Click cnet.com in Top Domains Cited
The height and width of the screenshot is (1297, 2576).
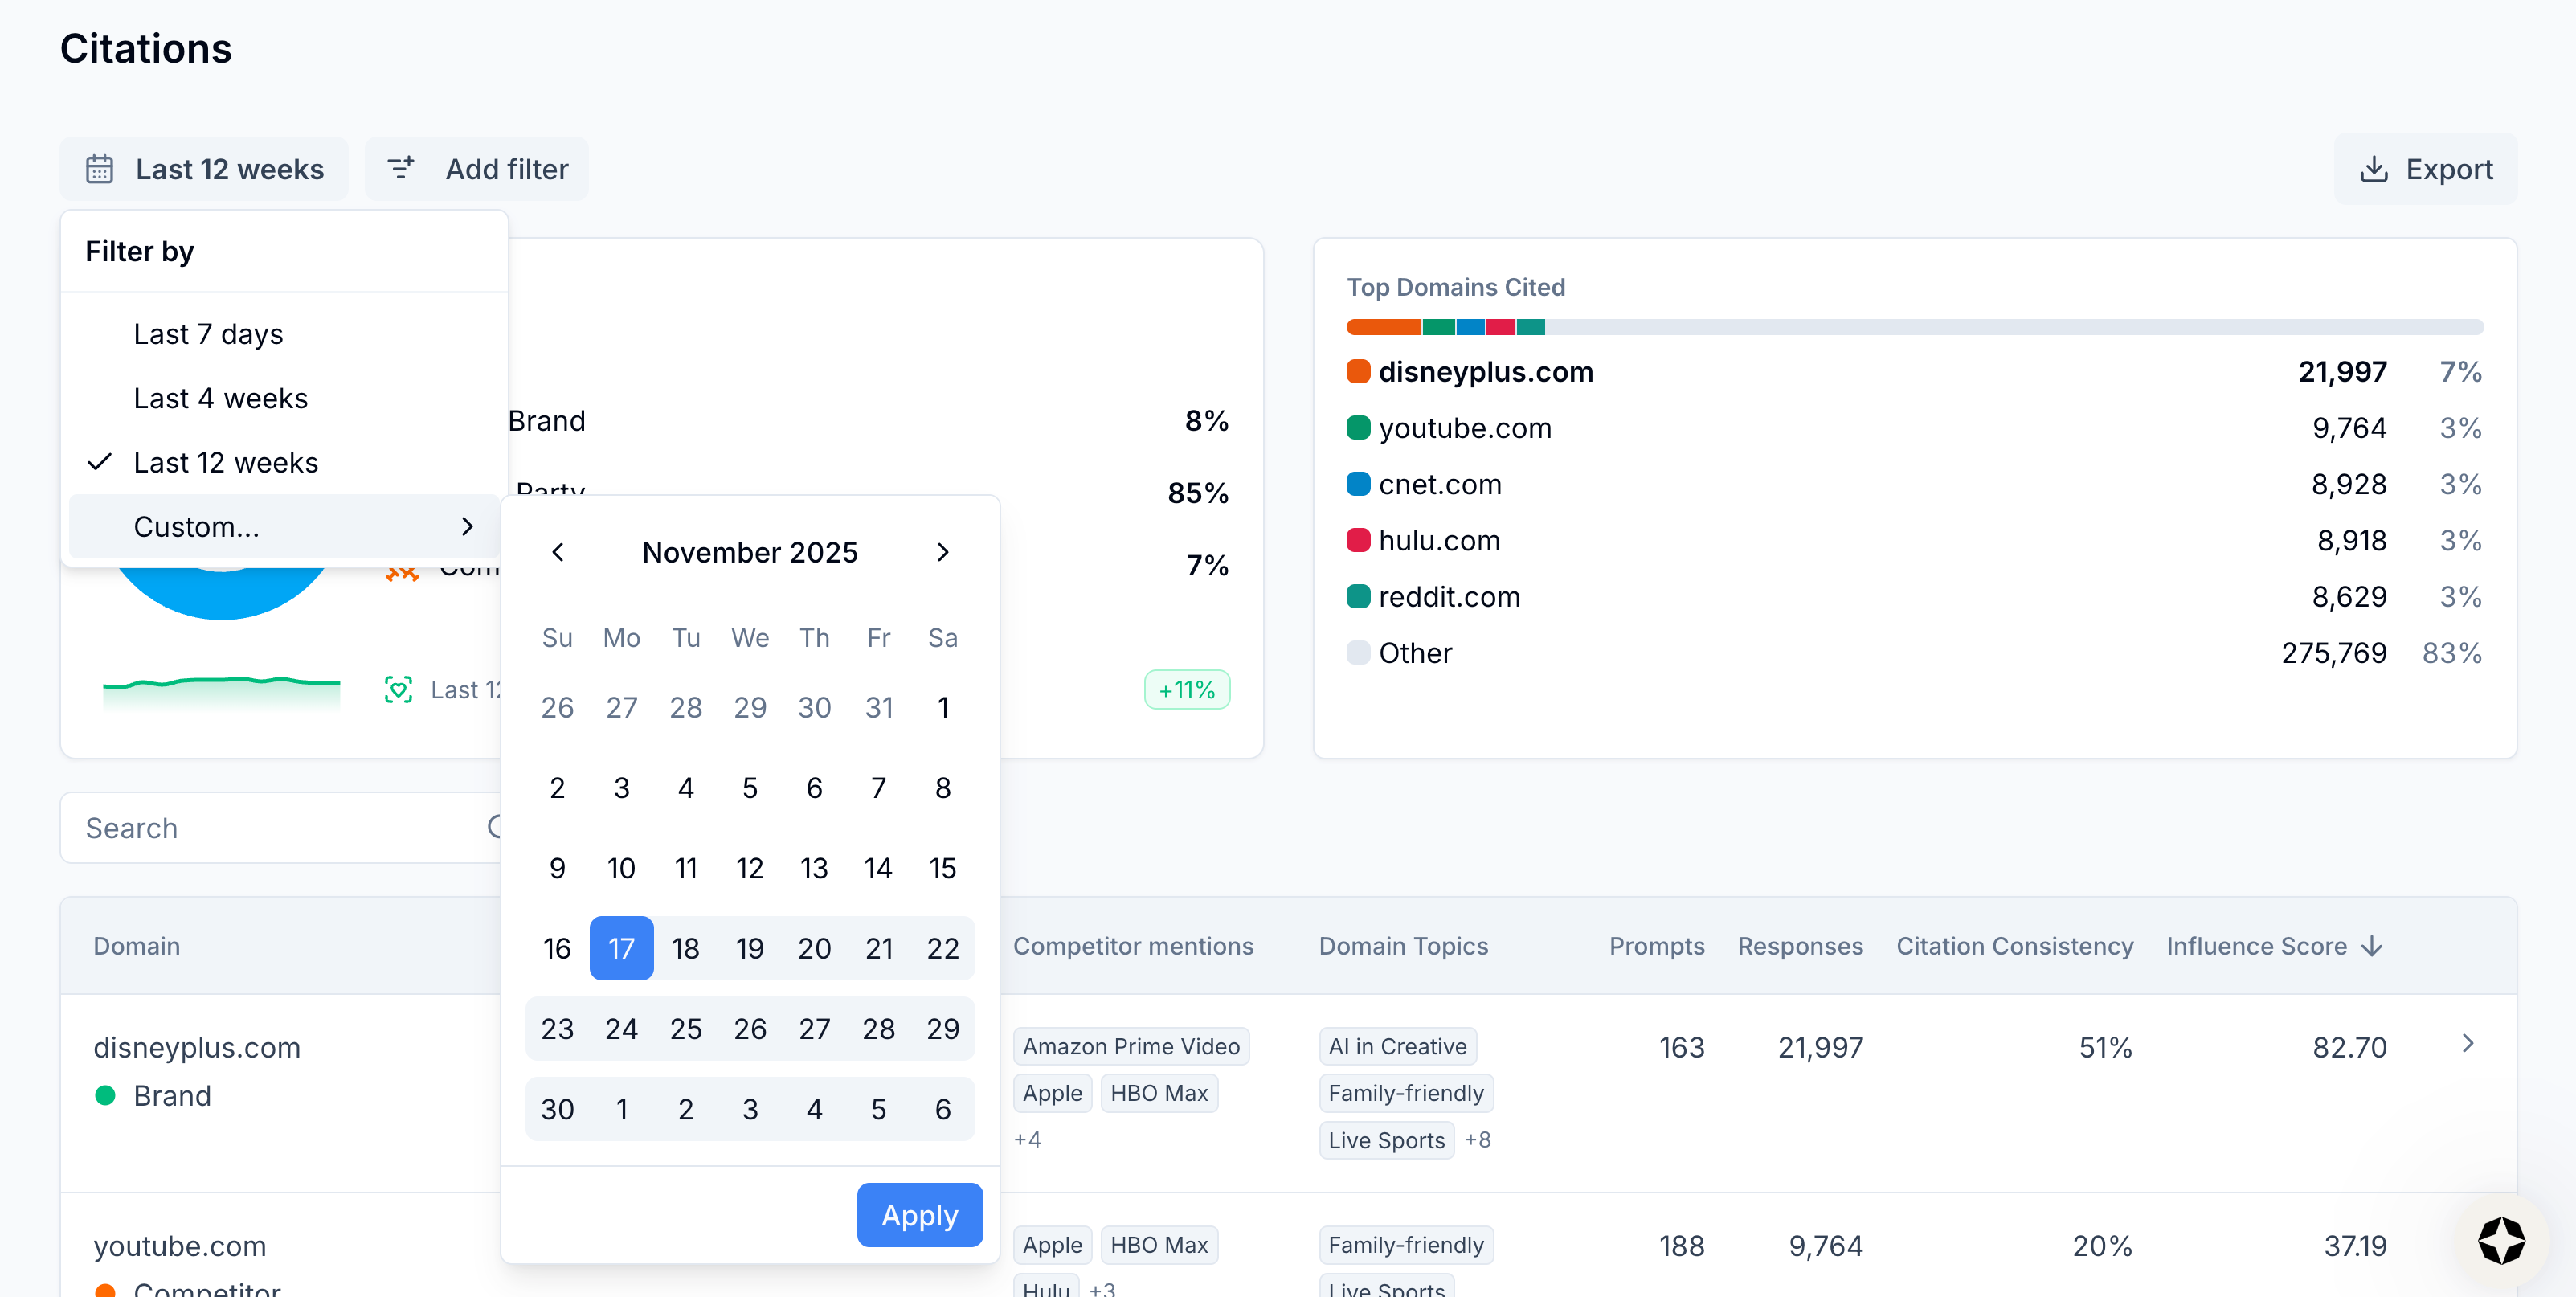pyautogui.click(x=1439, y=484)
